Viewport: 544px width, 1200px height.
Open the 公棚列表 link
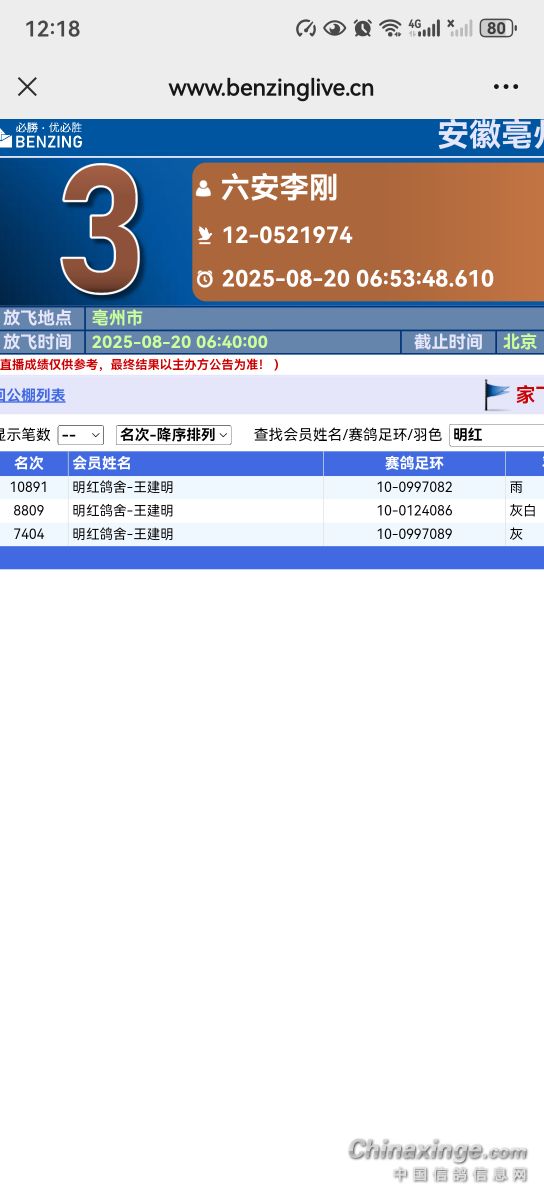tap(33, 396)
